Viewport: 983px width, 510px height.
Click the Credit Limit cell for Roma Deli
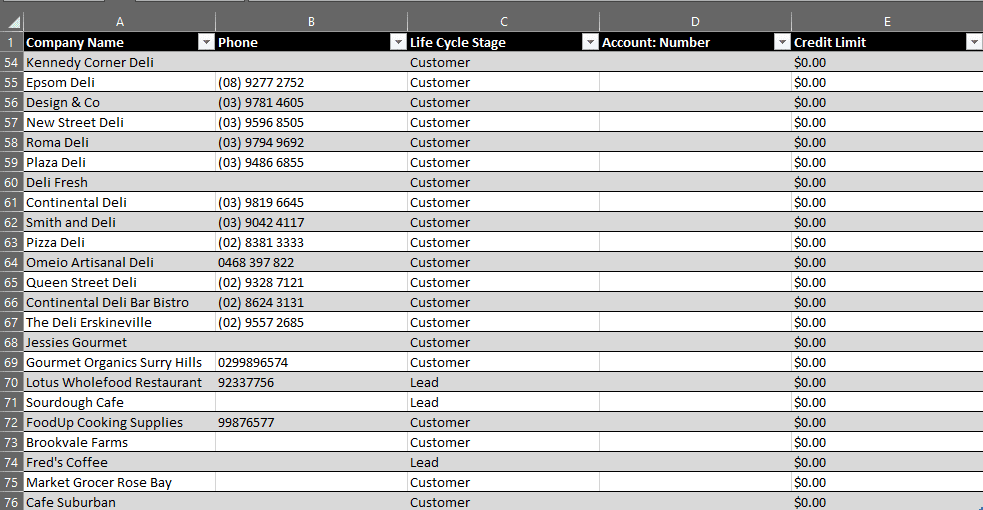click(887, 142)
